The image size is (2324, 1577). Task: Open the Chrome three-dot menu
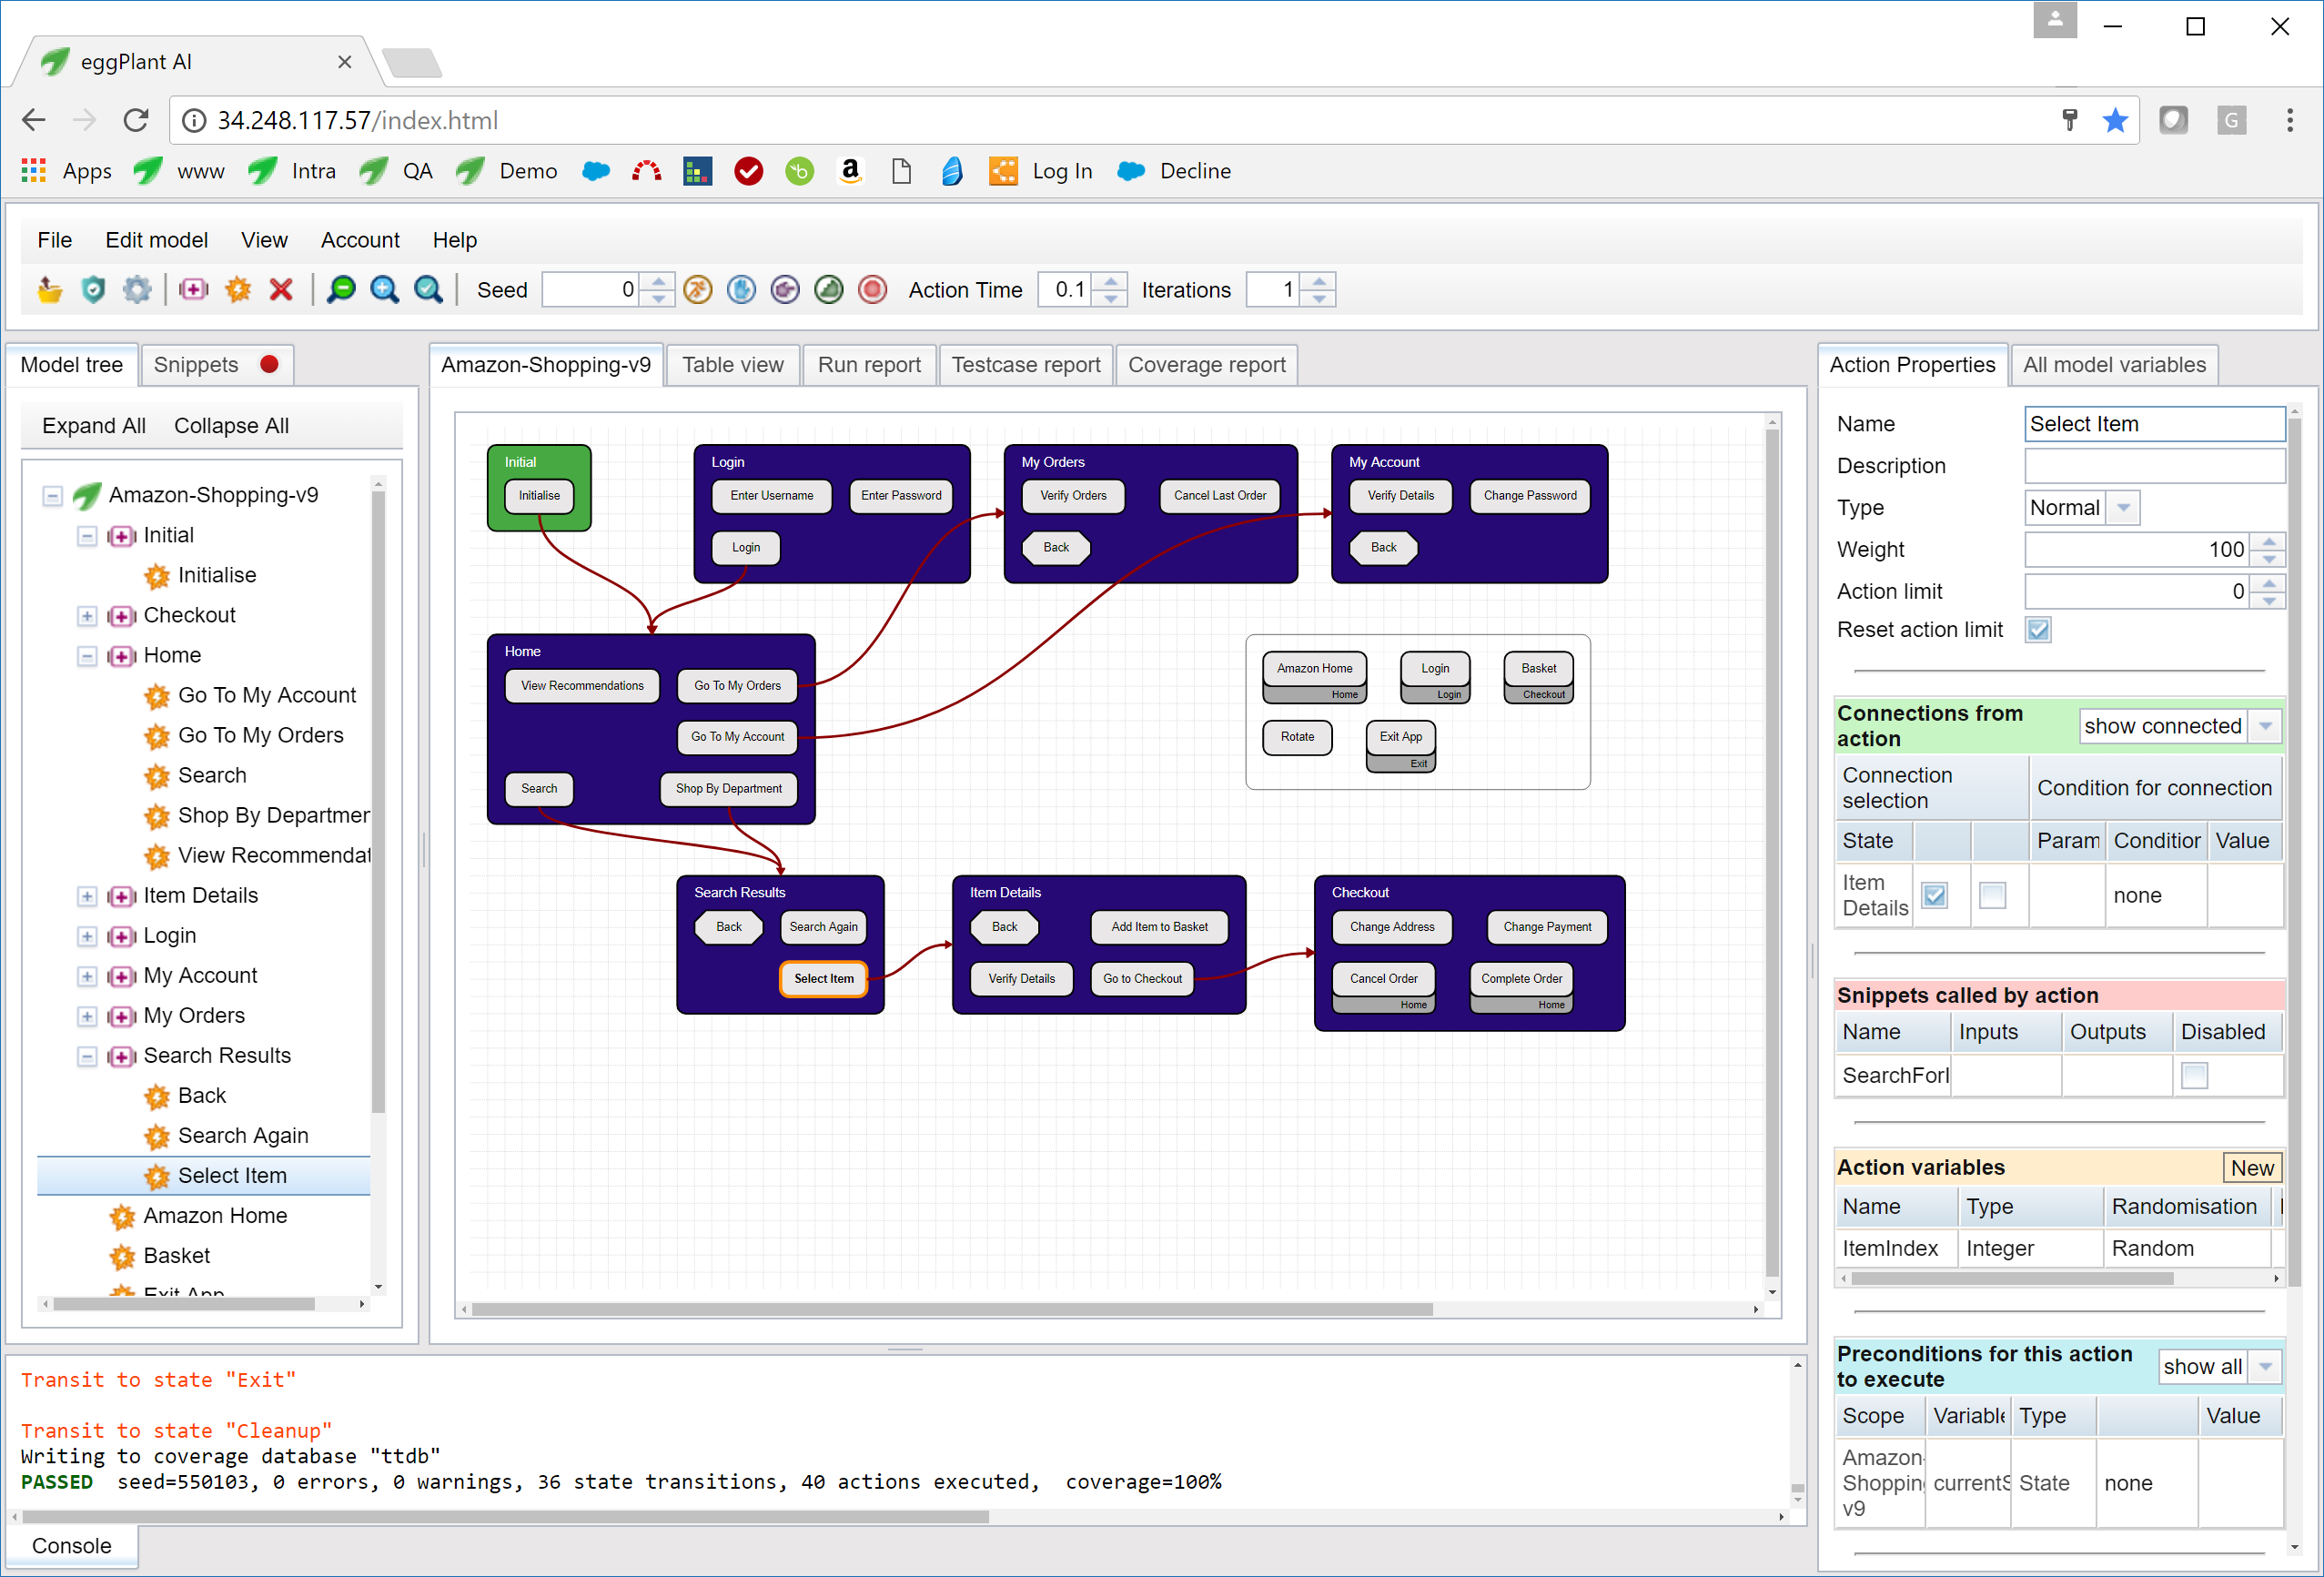2289,121
